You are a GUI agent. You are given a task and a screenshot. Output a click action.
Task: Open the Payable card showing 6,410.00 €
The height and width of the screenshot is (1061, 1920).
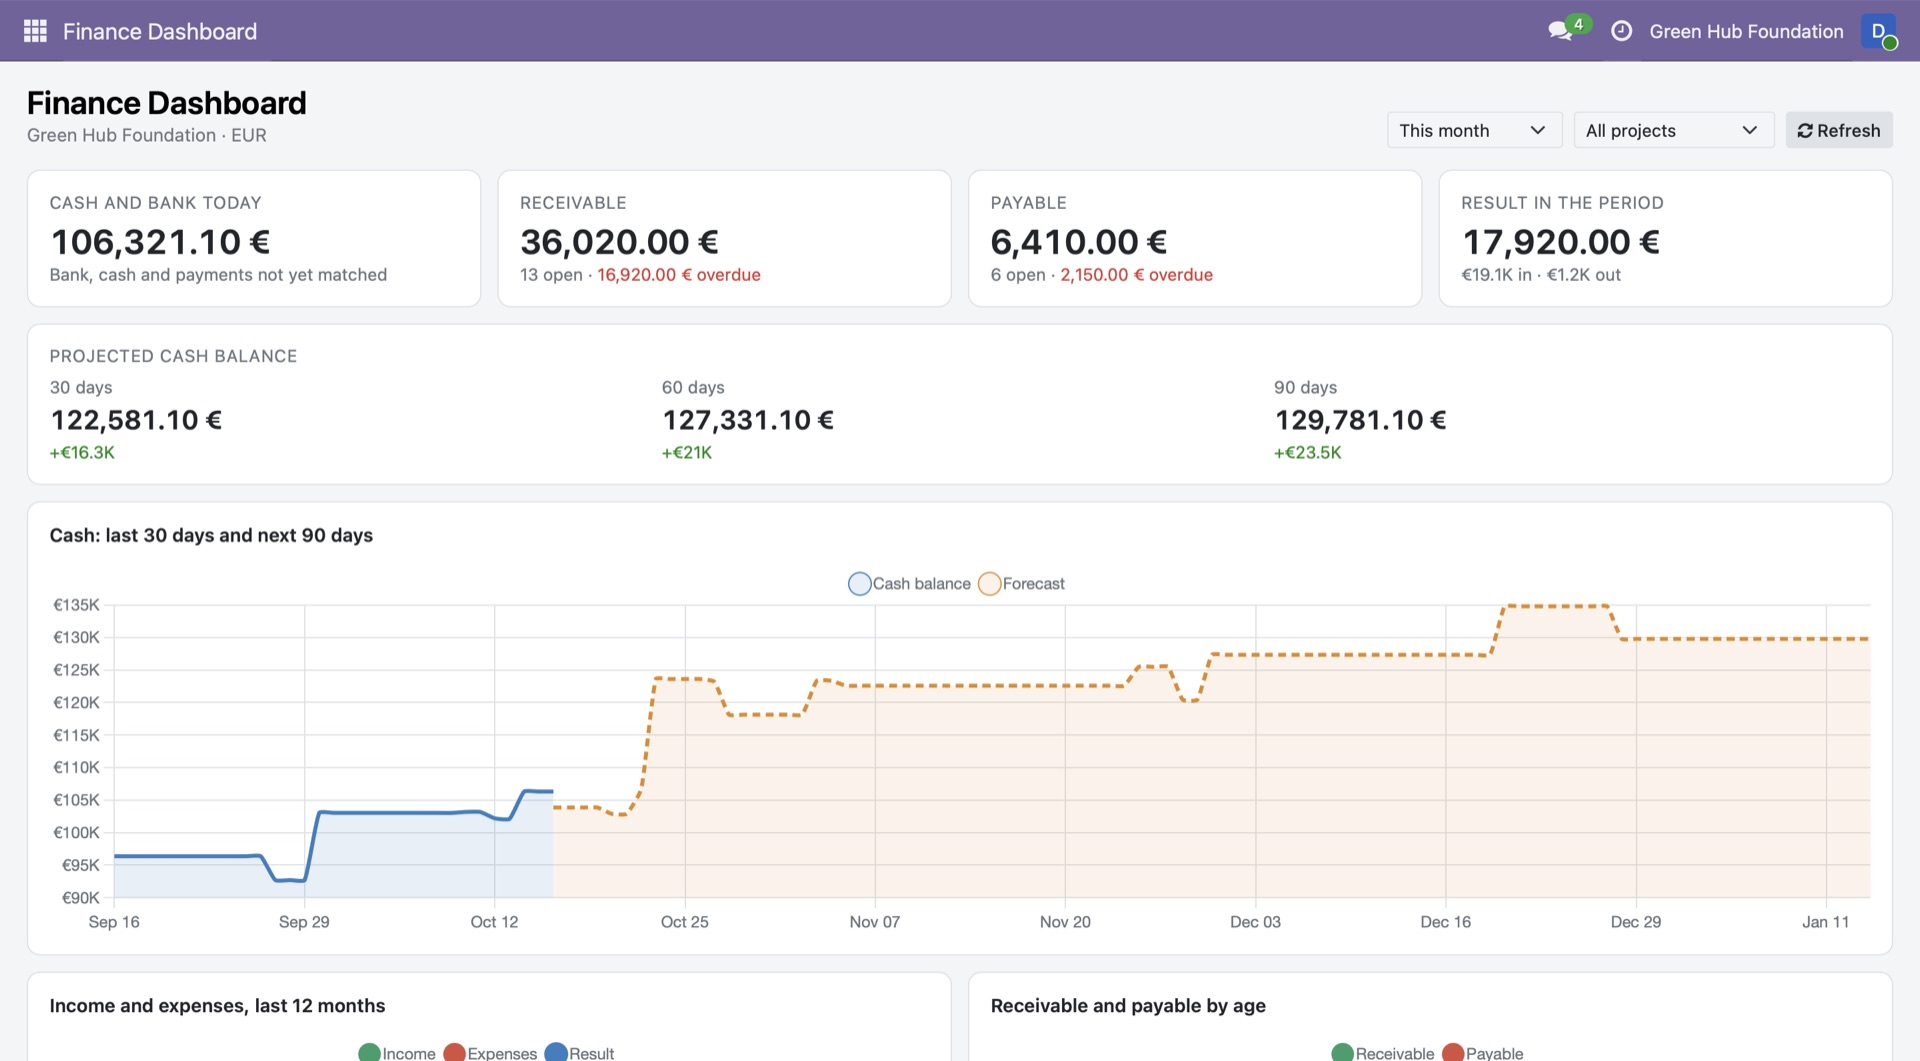pyautogui.click(x=1195, y=238)
